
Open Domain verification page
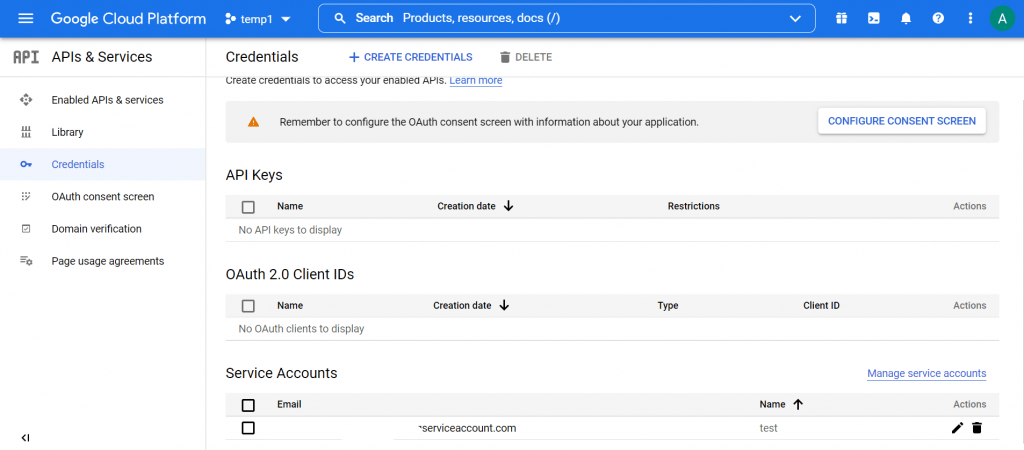click(x=97, y=229)
